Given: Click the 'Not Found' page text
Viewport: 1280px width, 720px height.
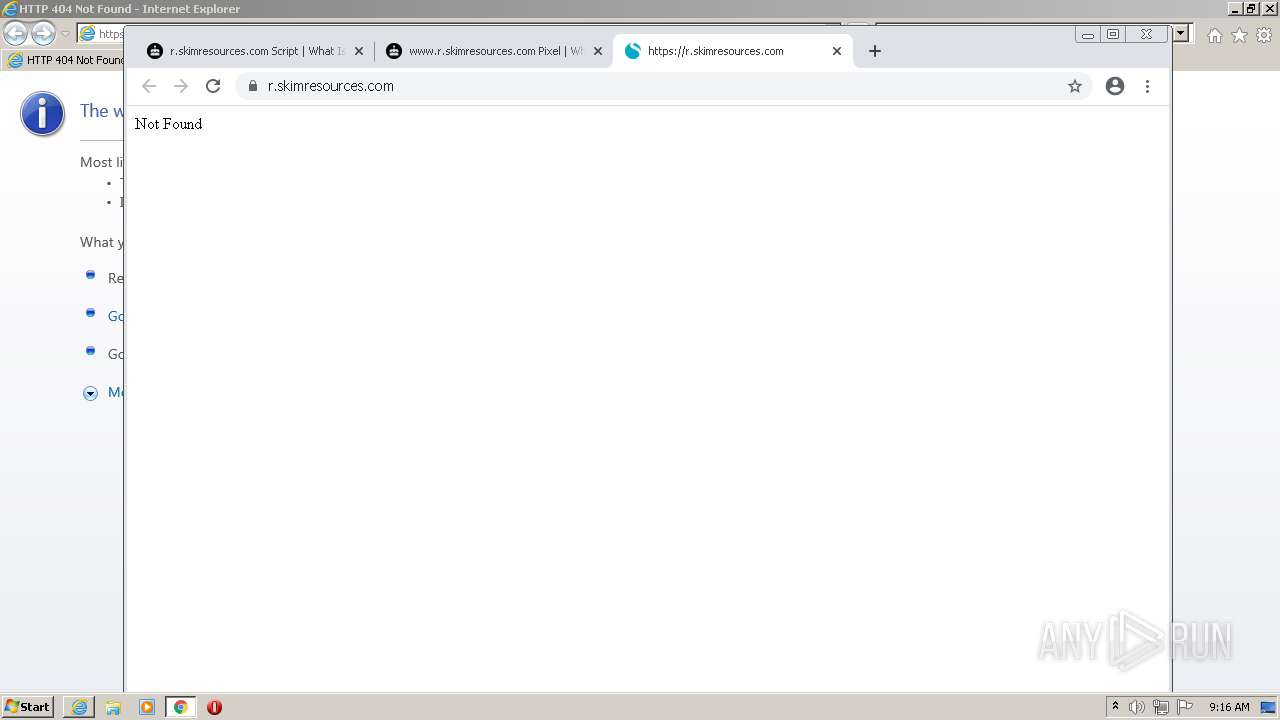Looking at the screenshot, I should click(168, 124).
